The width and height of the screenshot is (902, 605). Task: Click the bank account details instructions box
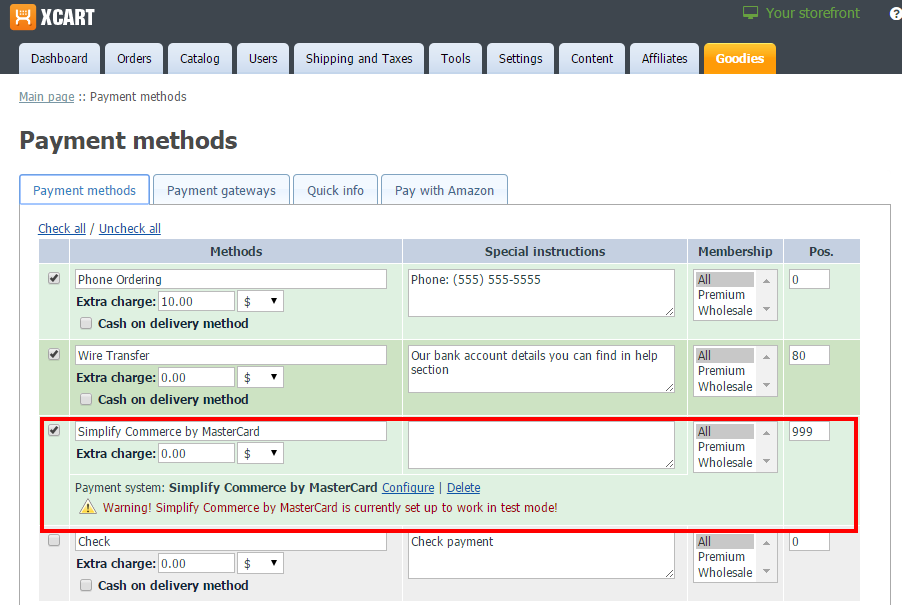point(541,369)
